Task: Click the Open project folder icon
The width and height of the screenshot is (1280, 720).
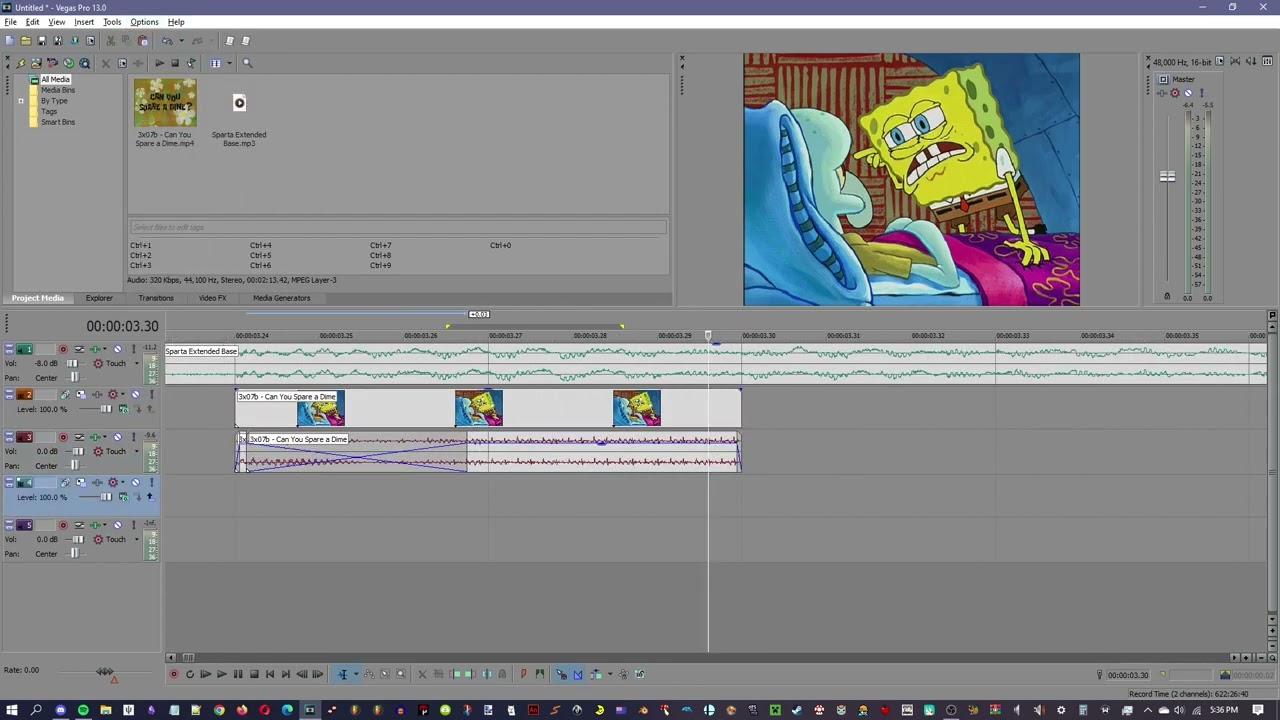Action: point(26,41)
